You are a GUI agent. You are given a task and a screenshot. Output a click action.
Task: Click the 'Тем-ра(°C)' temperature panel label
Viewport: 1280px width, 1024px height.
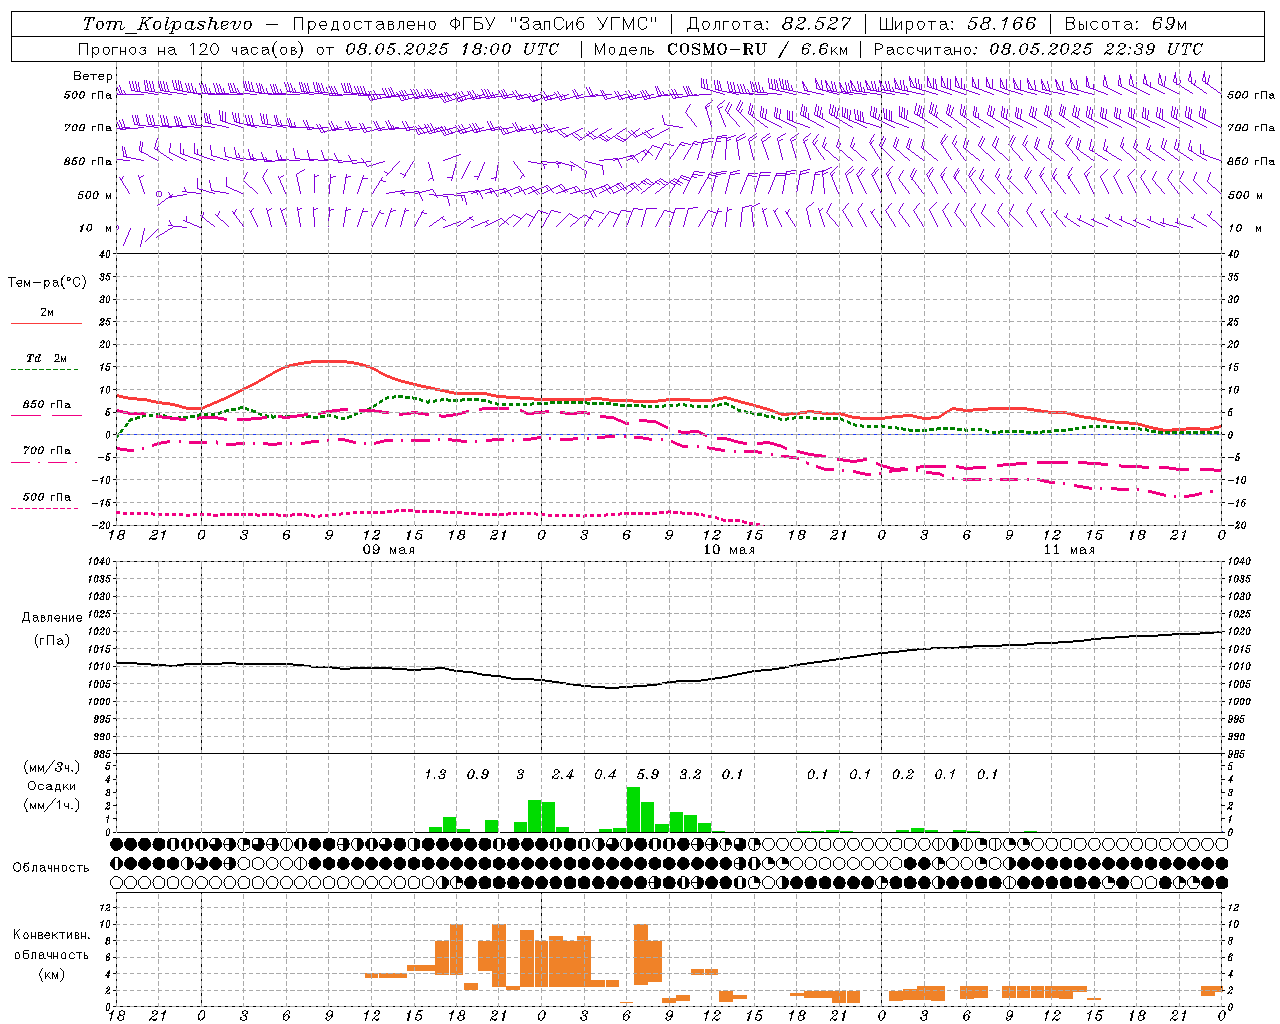point(47,283)
